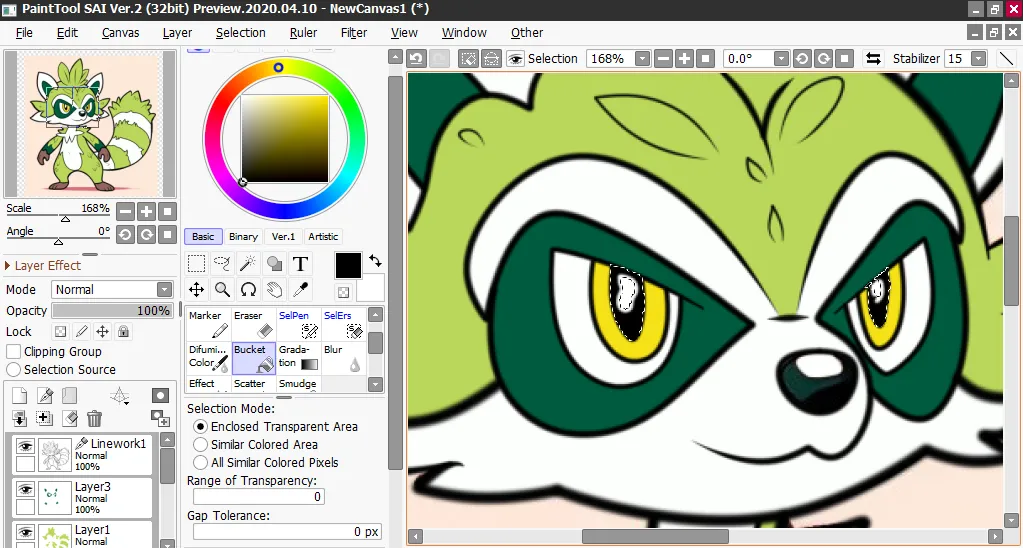Click the toolbar zoom in plus button
Viewport: 1023px width, 548px height.
point(684,59)
